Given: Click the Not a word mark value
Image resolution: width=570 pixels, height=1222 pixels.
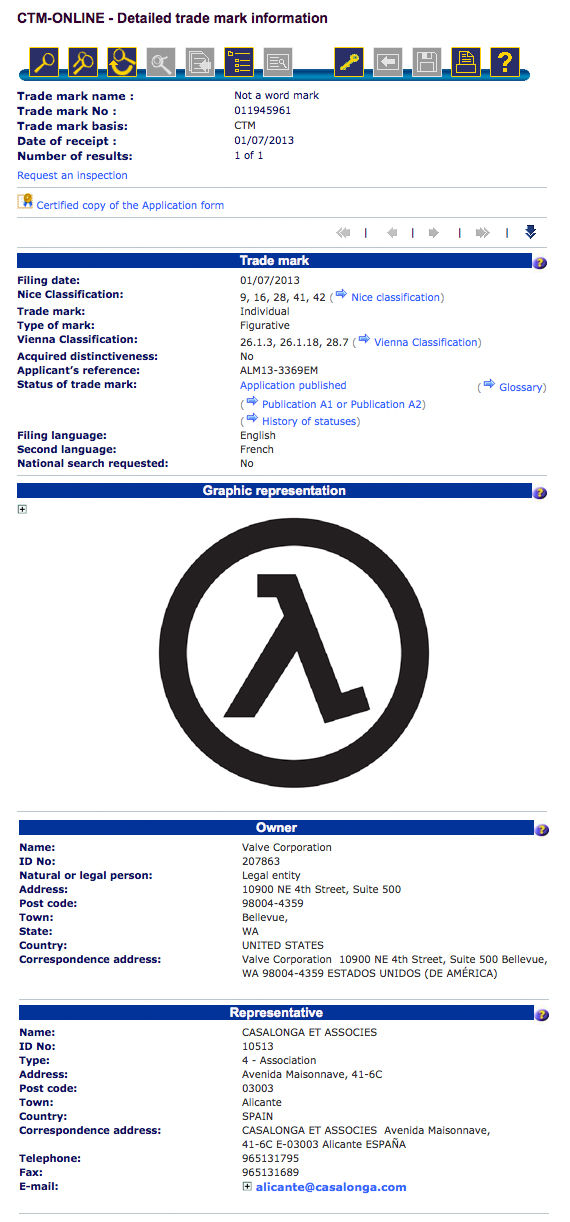Looking at the screenshot, I should click(x=277, y=96).
